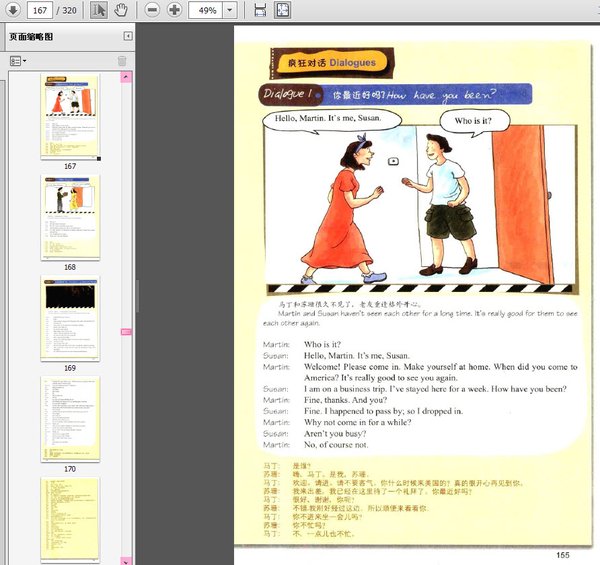Click the fit width scrolling icon
This screenshot has width=600, height=565.
260,10
